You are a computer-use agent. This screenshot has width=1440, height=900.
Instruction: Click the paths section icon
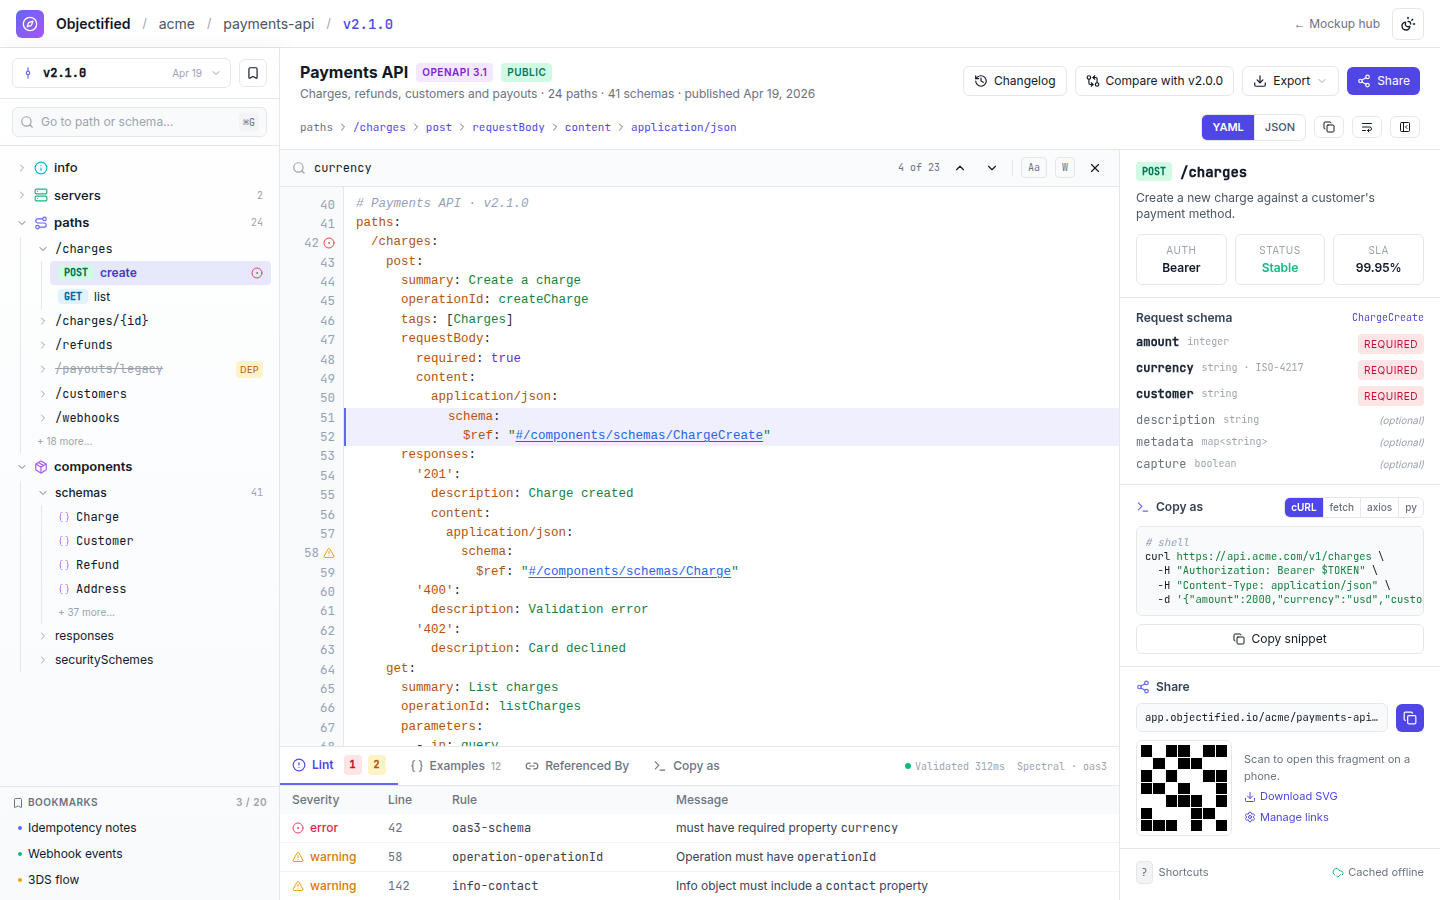(x=41, y=223)
